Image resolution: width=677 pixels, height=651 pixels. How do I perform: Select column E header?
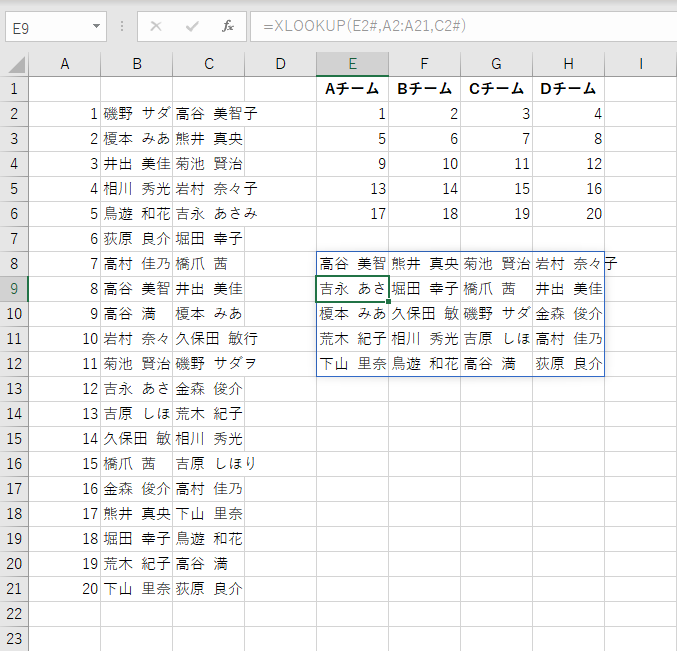point(352,64)
